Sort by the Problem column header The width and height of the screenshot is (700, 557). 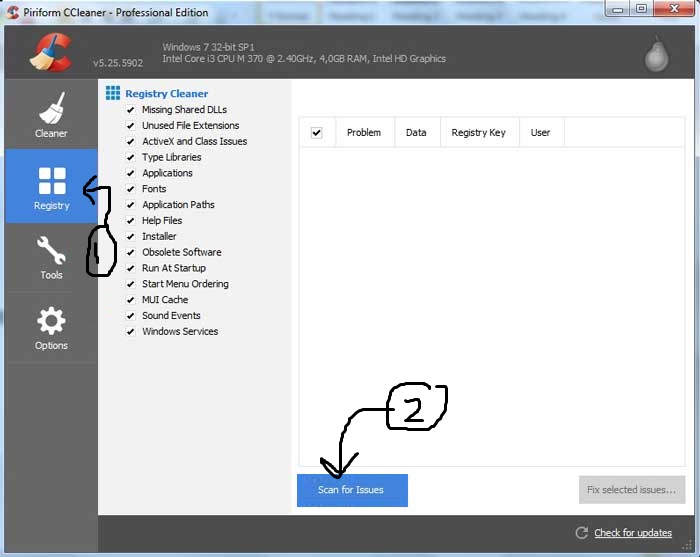(364, 133)
